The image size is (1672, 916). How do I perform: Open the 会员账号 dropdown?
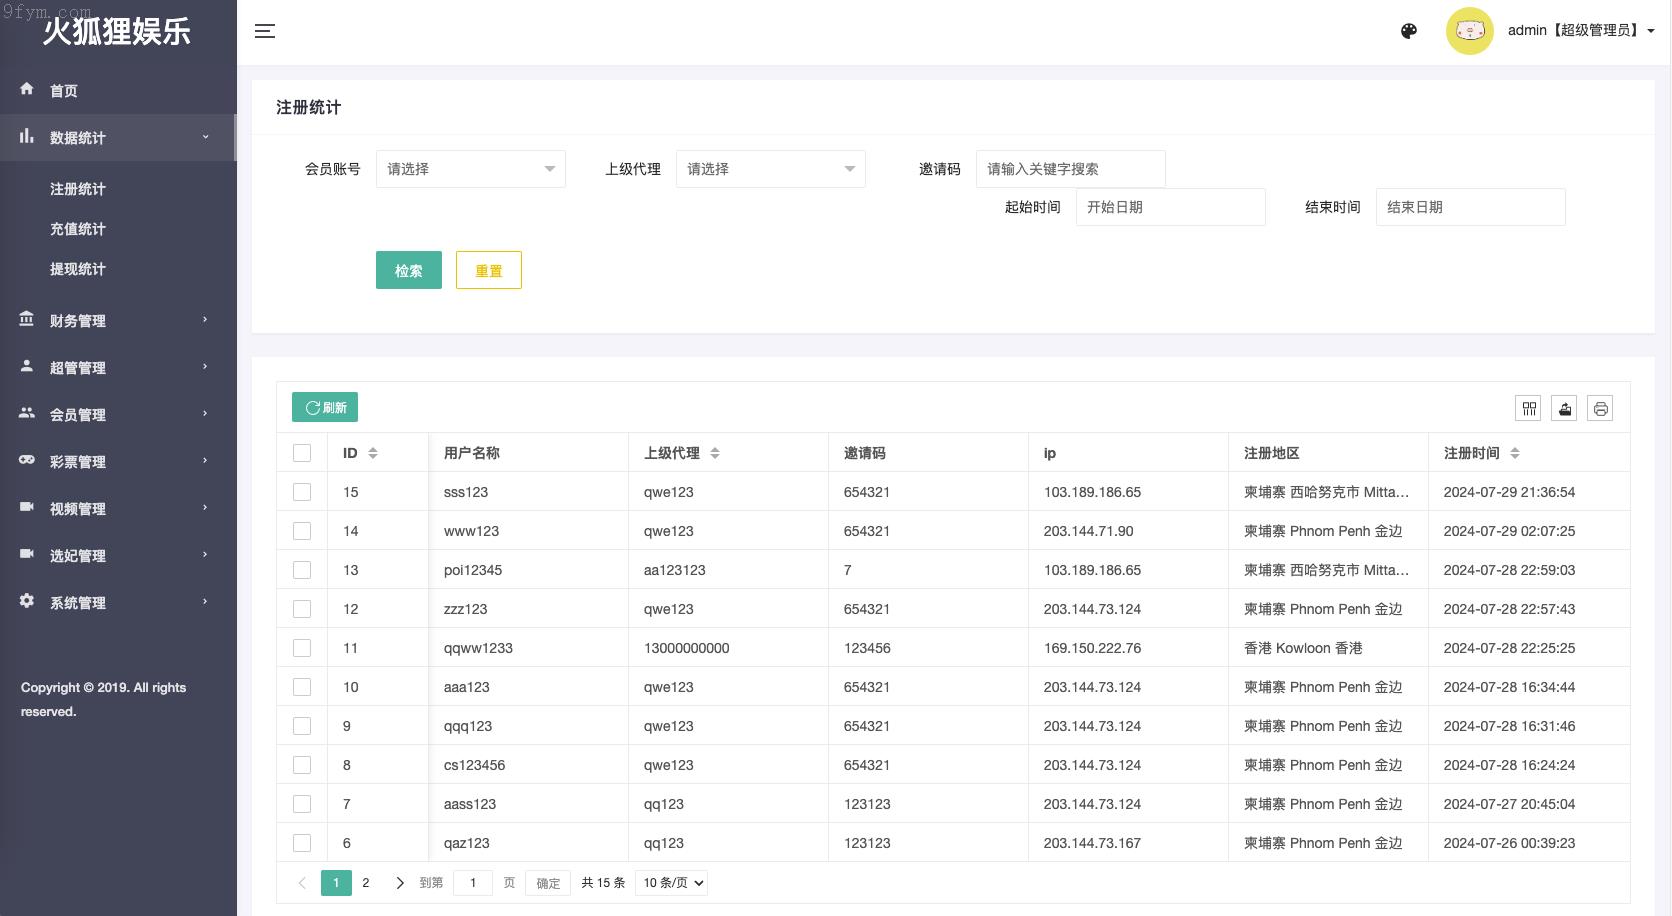[470, 169]
